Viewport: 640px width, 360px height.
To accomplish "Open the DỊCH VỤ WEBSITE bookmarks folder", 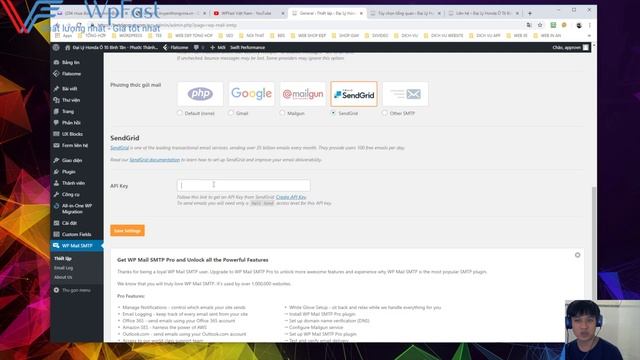I will coord(444,36).
